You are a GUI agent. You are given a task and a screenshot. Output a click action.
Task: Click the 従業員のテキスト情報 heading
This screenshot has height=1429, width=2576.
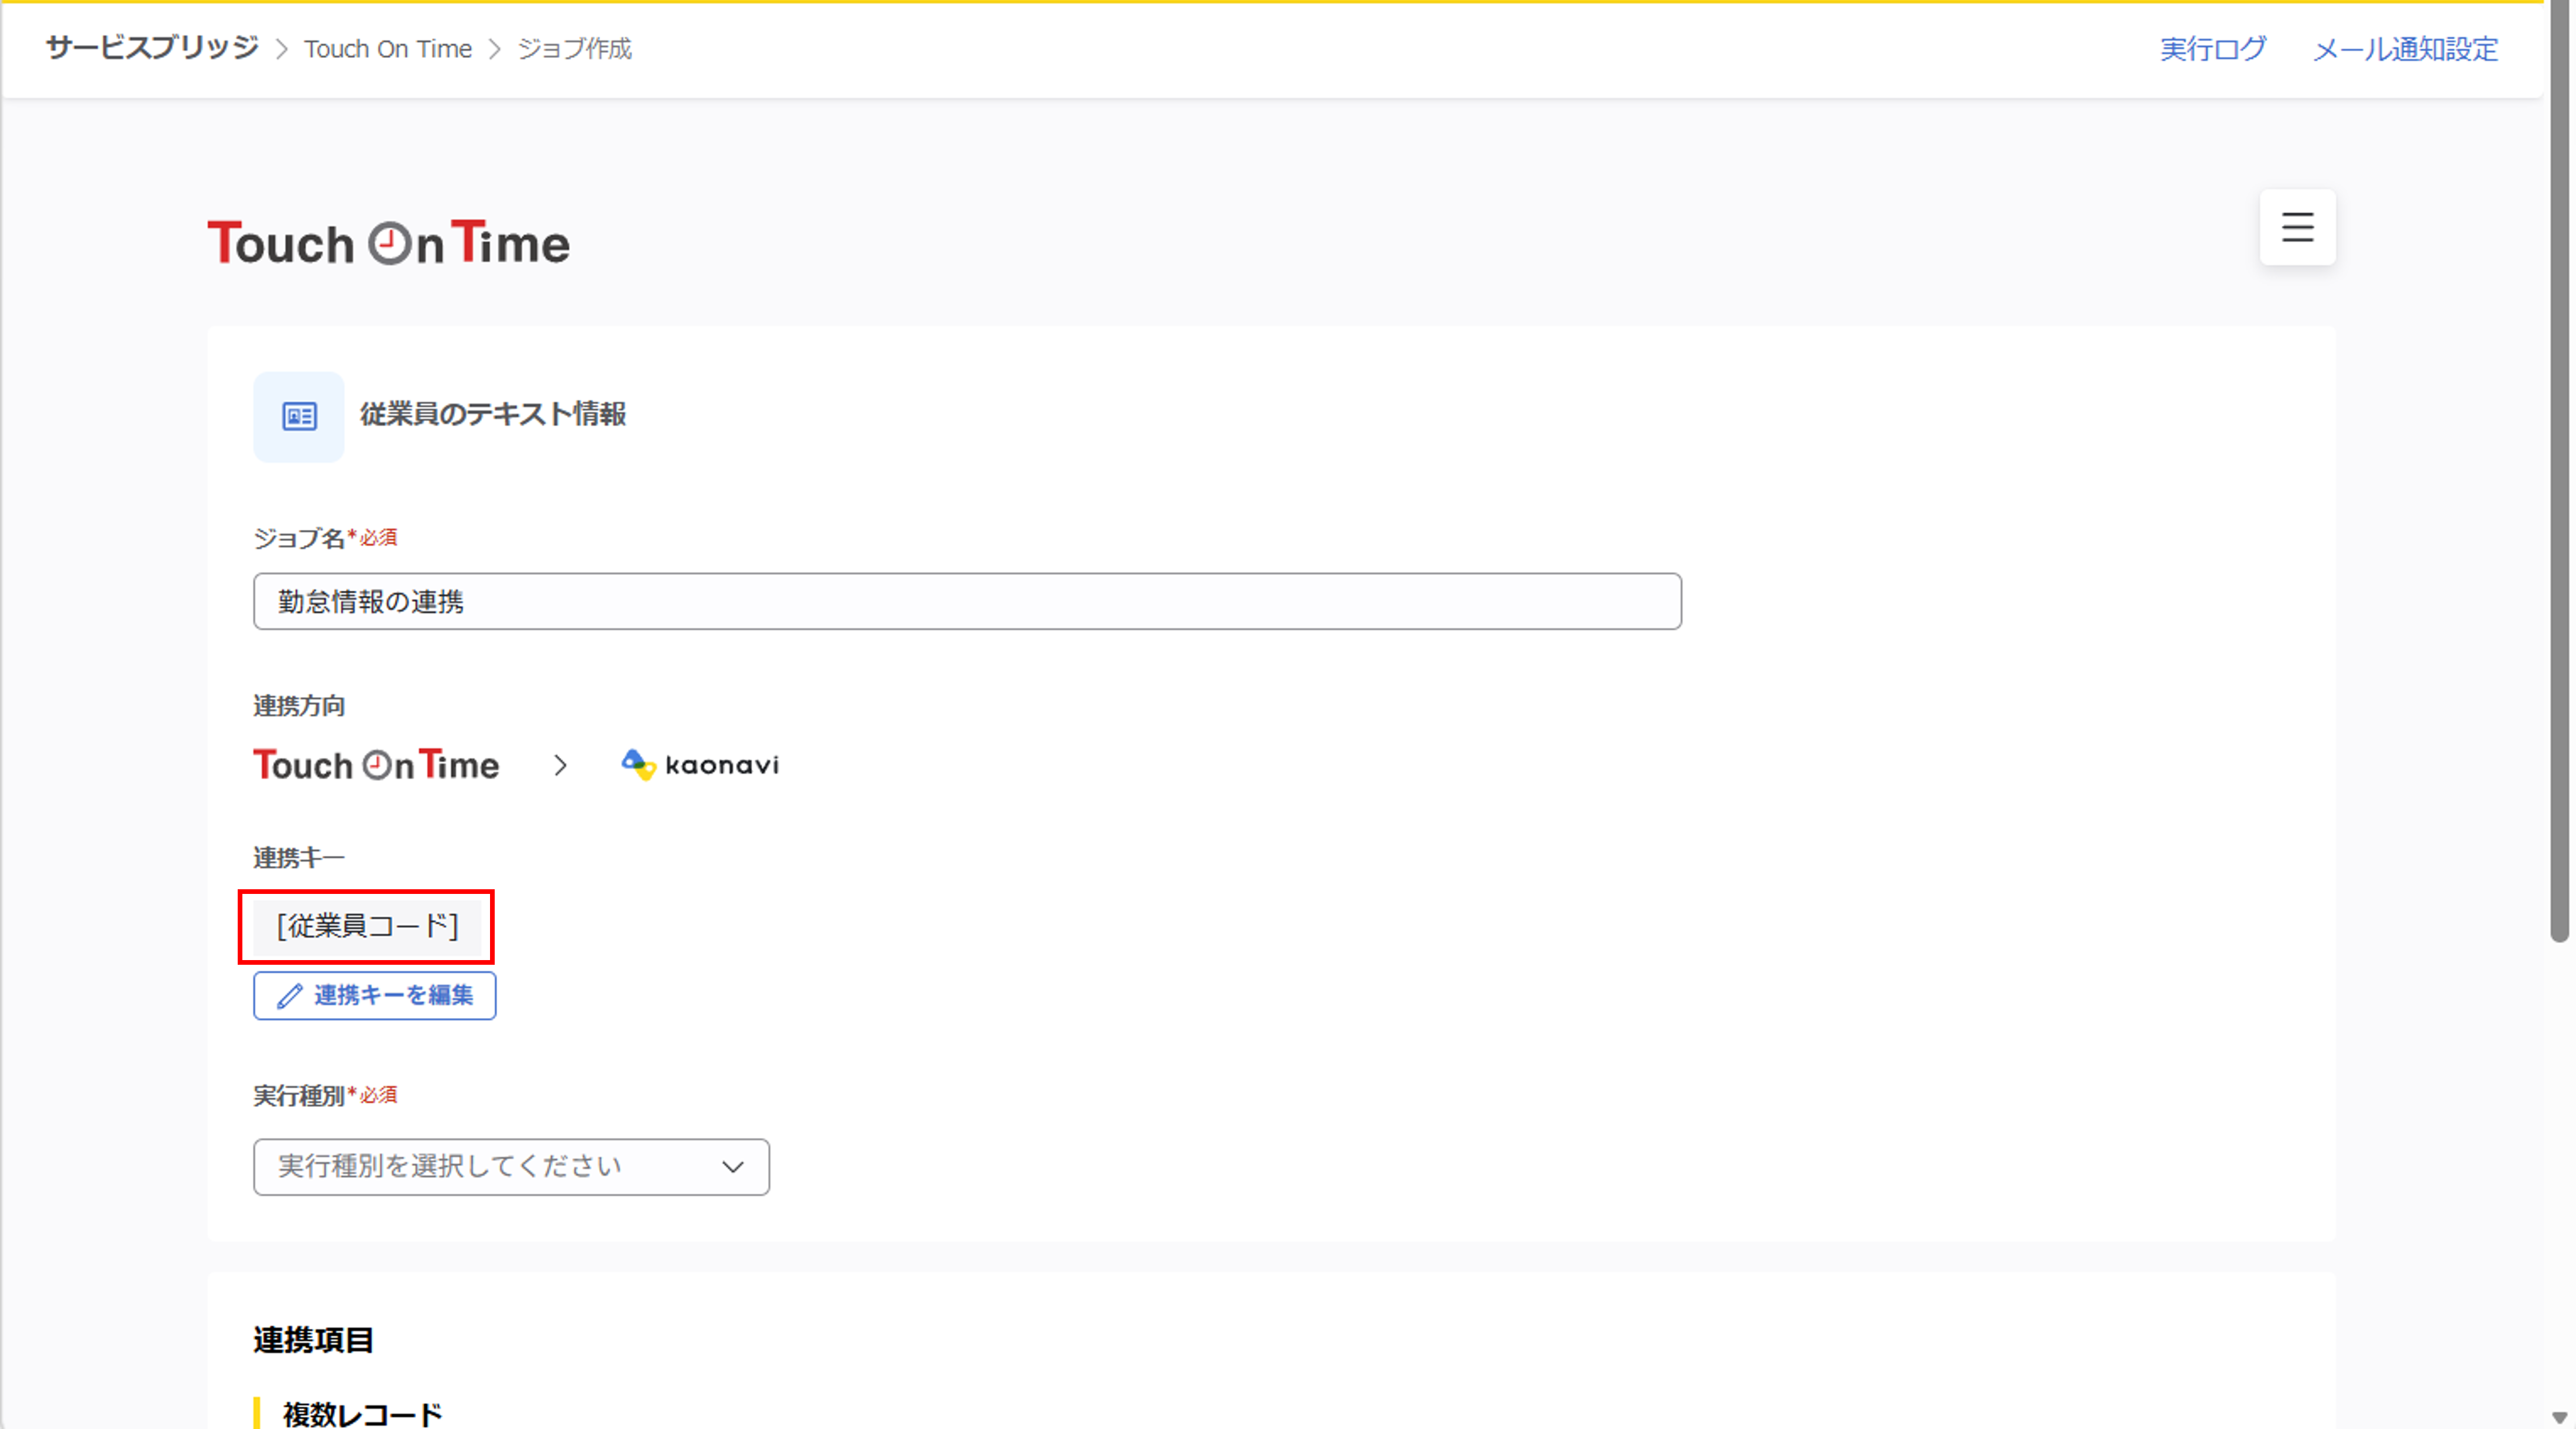pos(493,414)
